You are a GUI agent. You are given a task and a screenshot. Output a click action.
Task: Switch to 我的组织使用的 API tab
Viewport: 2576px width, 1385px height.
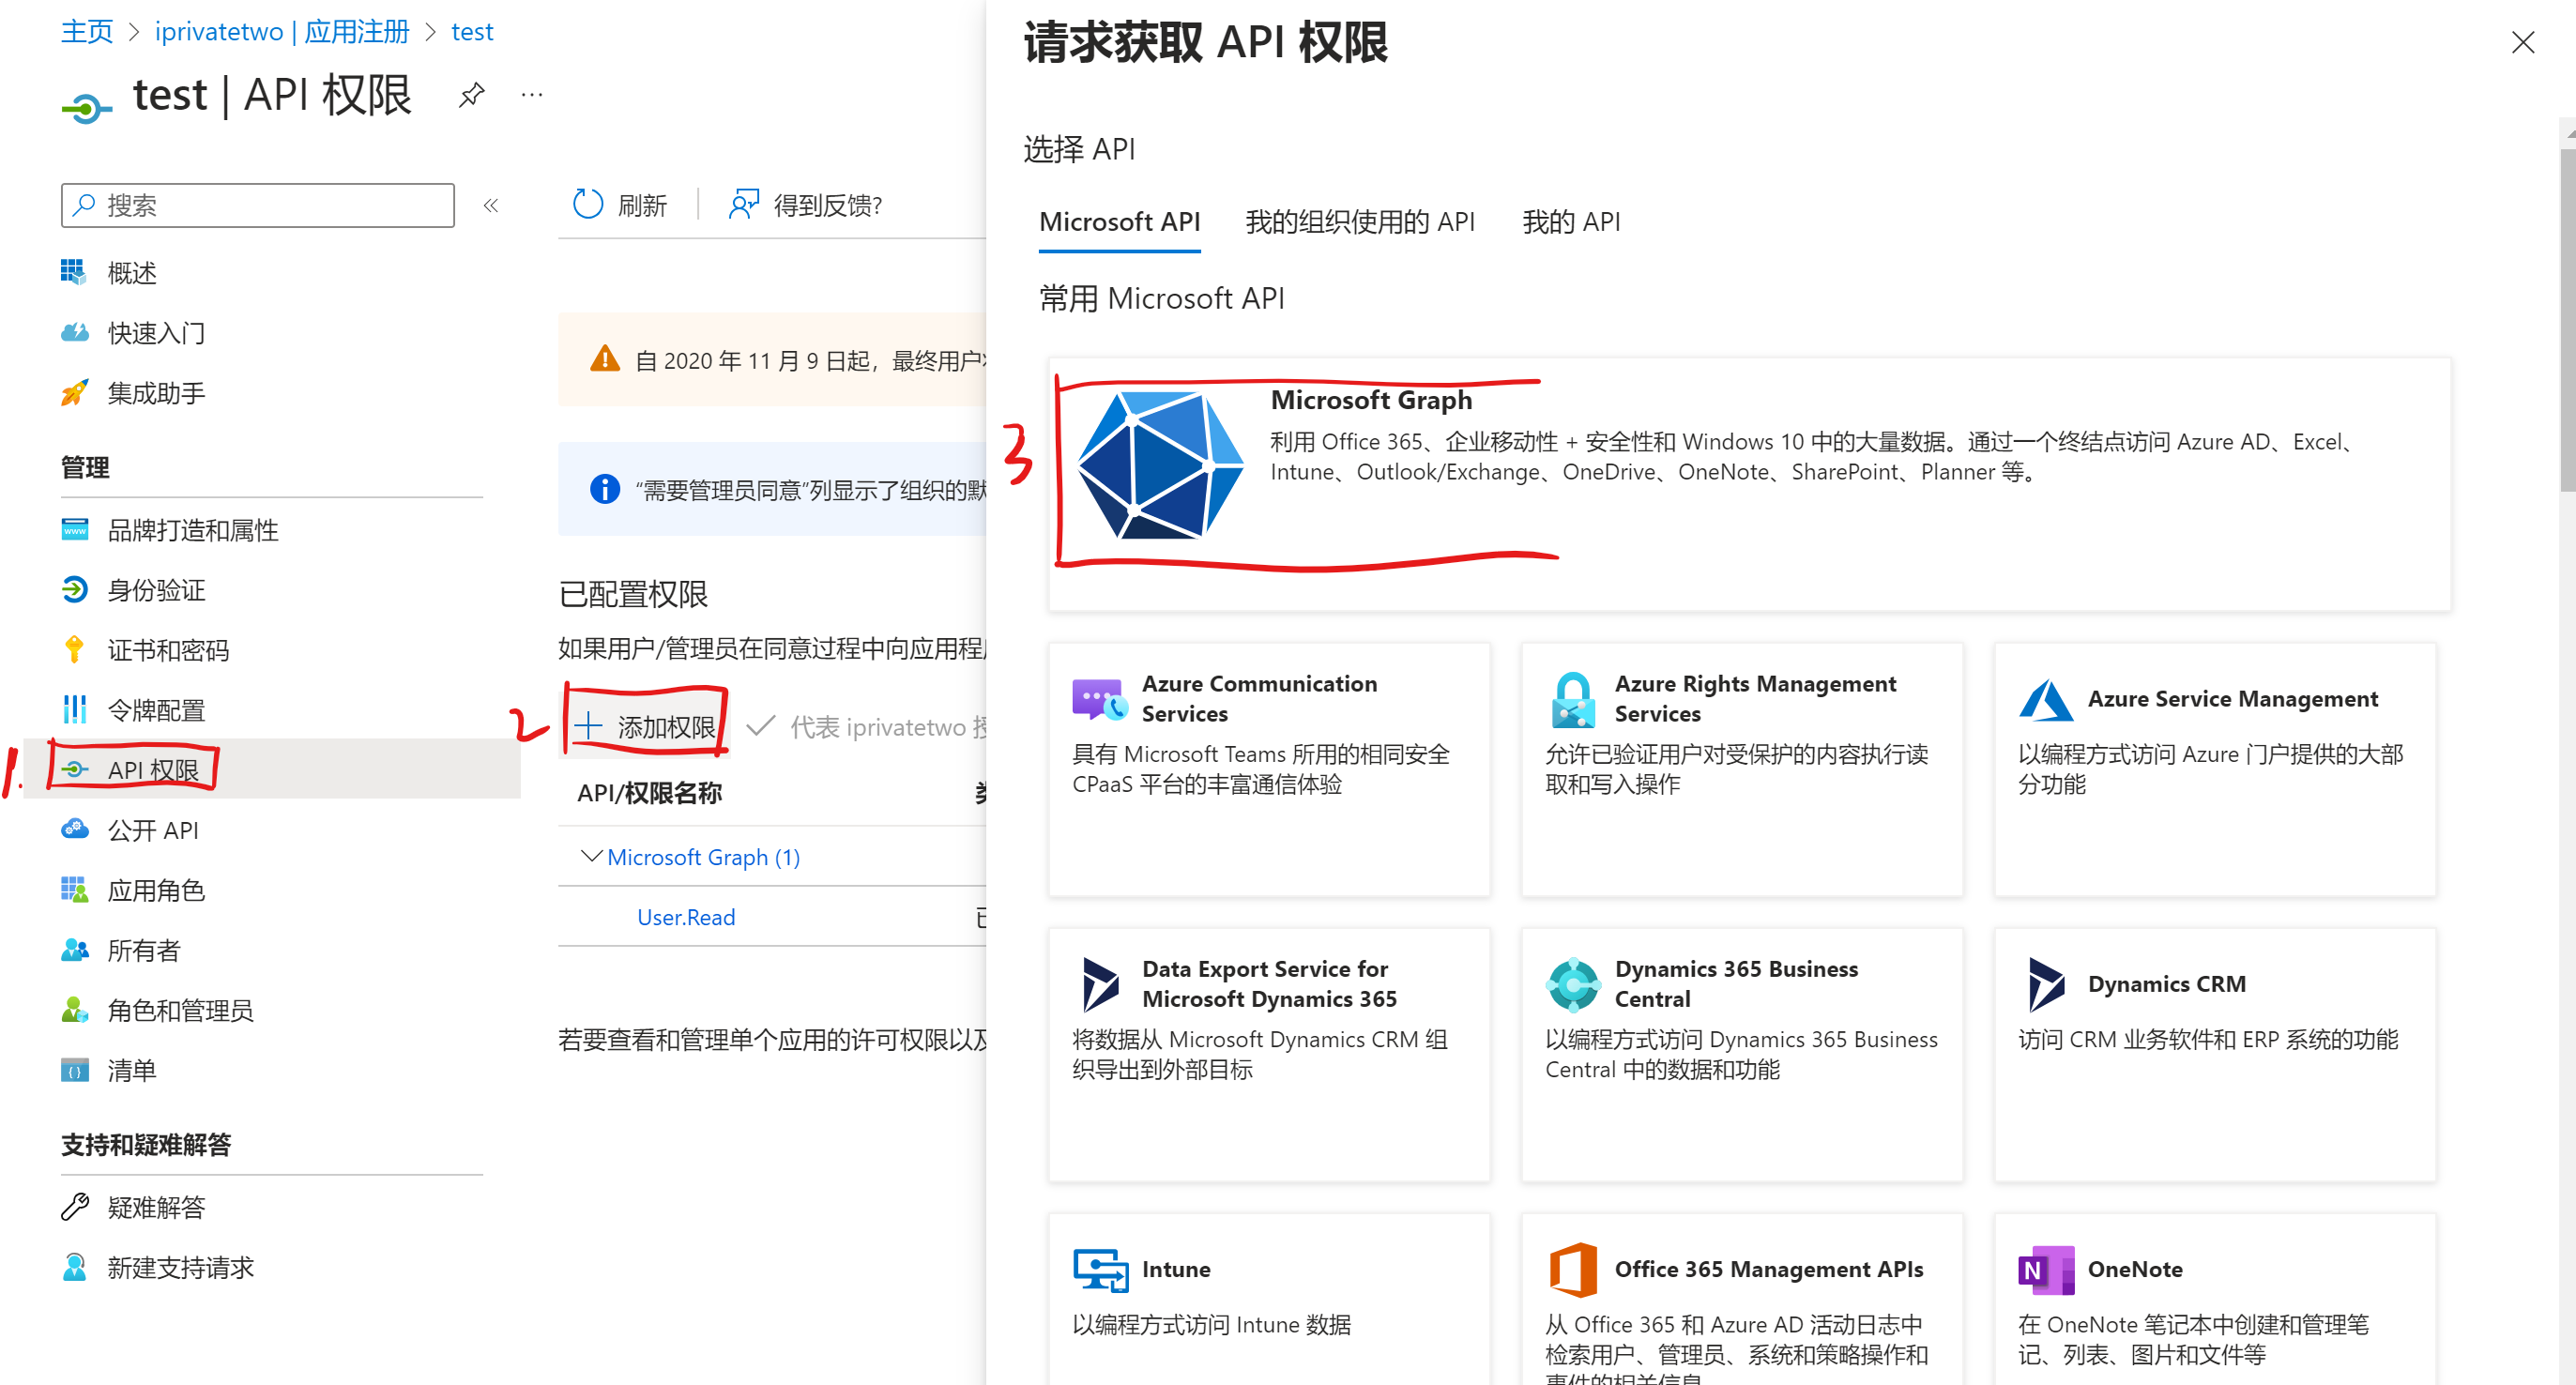tap(1360, 222)
